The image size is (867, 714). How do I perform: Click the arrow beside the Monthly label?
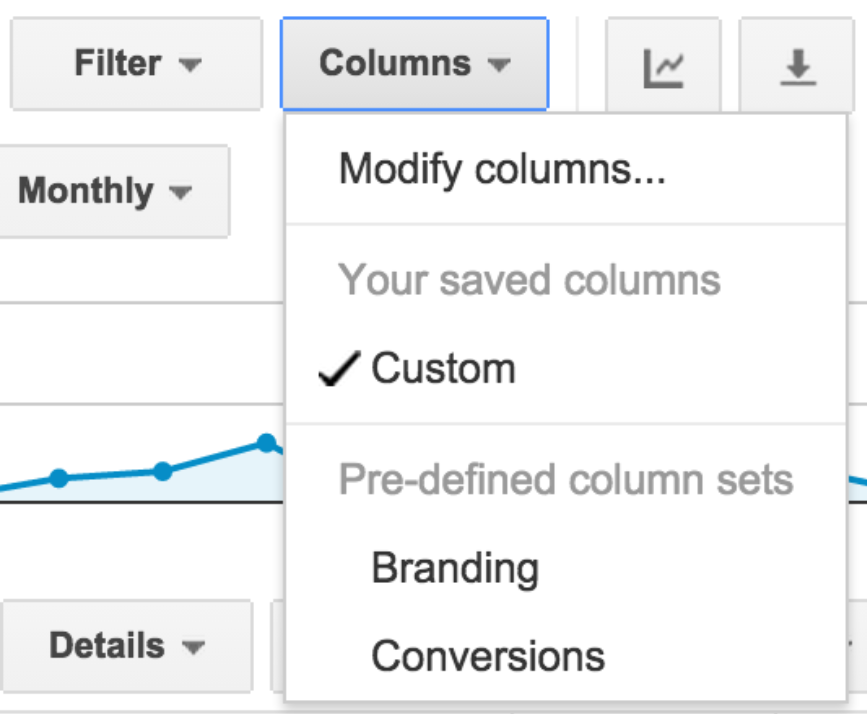click(x=180, y=193)
